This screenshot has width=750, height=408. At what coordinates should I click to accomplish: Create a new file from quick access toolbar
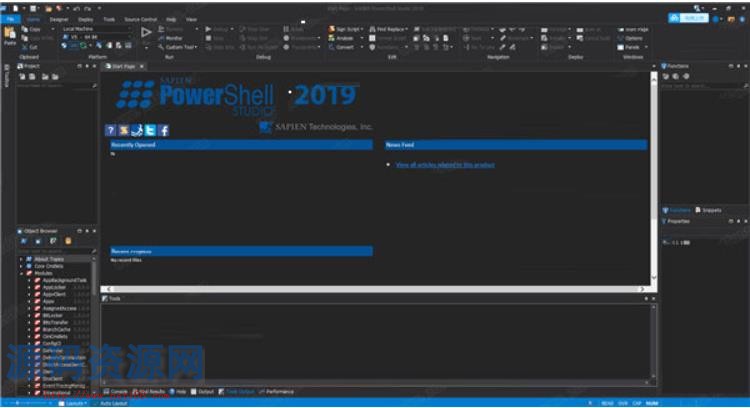coord(16,8)
